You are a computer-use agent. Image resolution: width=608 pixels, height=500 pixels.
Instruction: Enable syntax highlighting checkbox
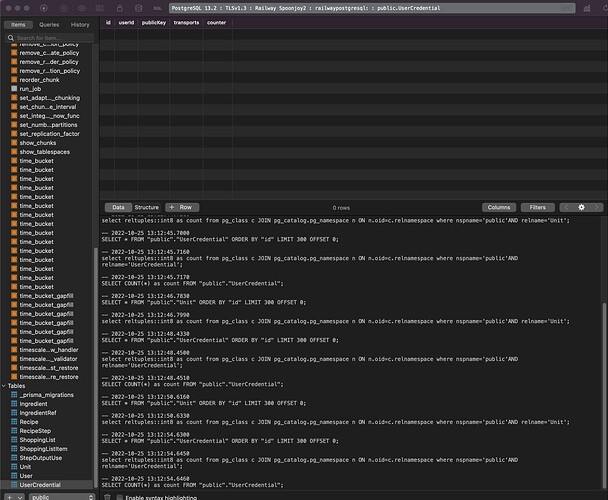click(120, 497)
